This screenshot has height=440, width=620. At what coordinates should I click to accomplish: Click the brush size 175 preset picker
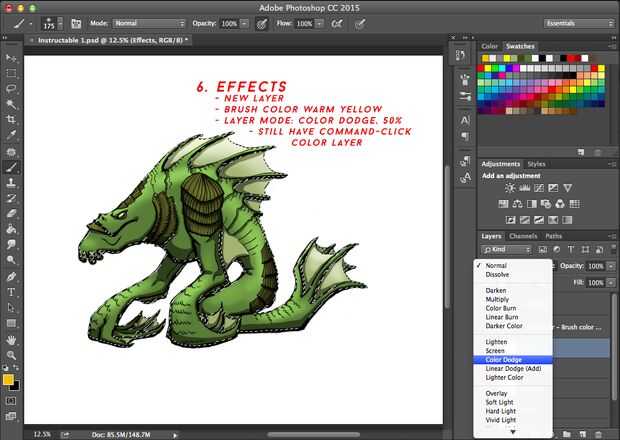point(49,22)
